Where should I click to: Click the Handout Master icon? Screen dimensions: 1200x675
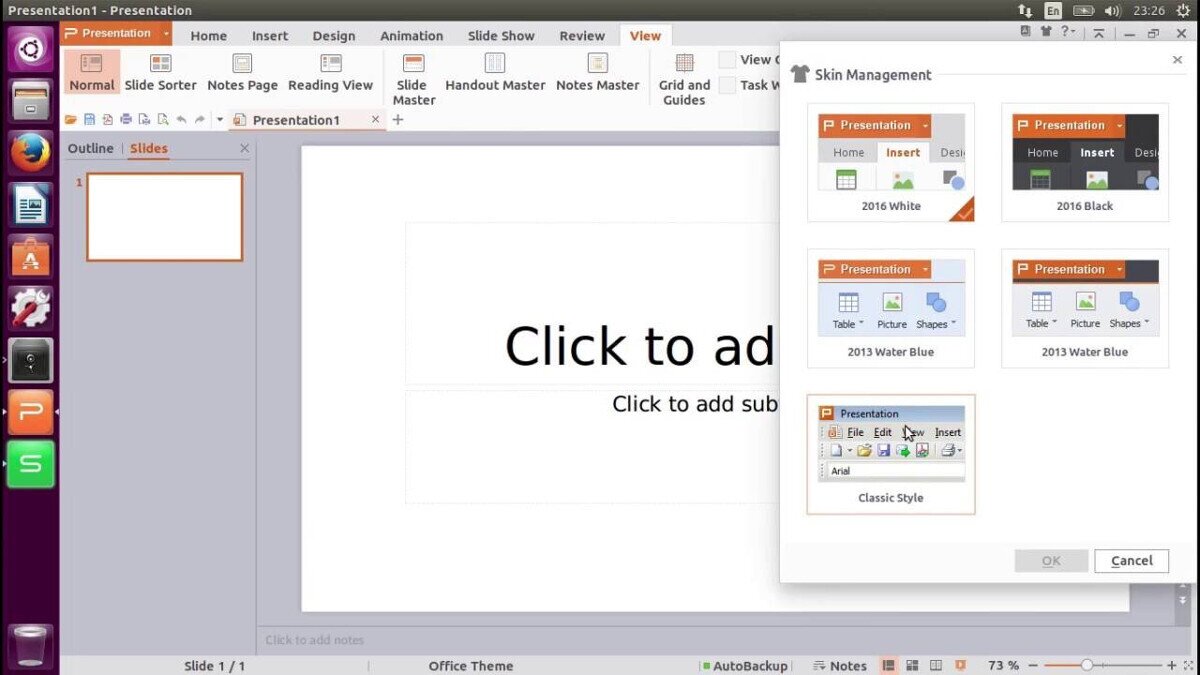click(495, 72)
